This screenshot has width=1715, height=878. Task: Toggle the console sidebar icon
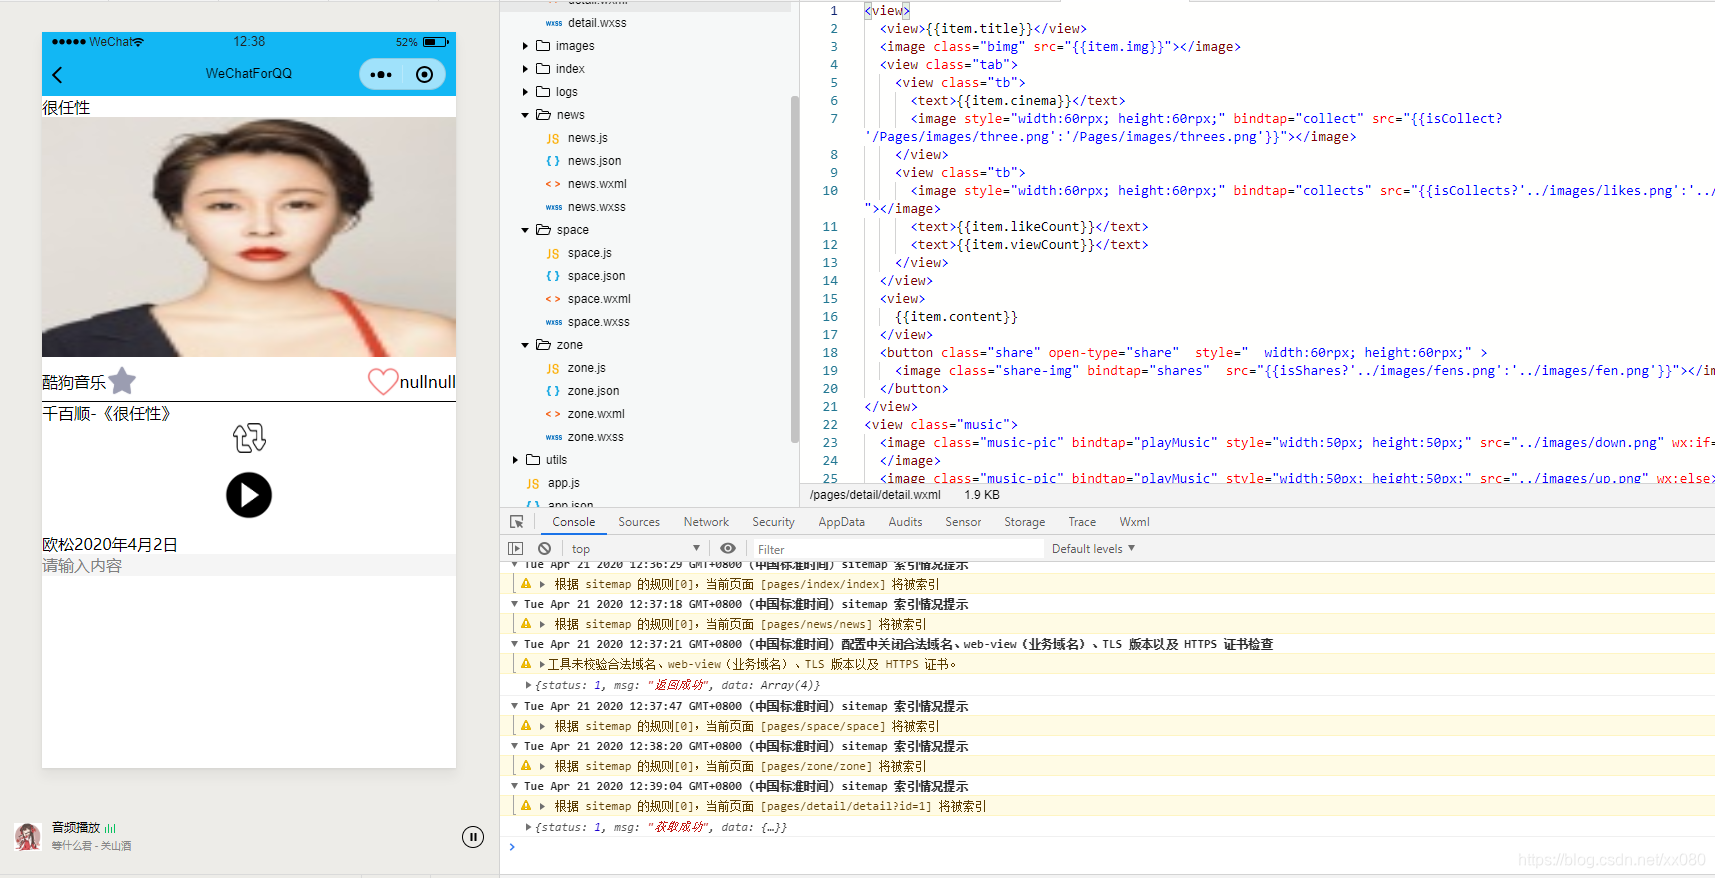516,549
